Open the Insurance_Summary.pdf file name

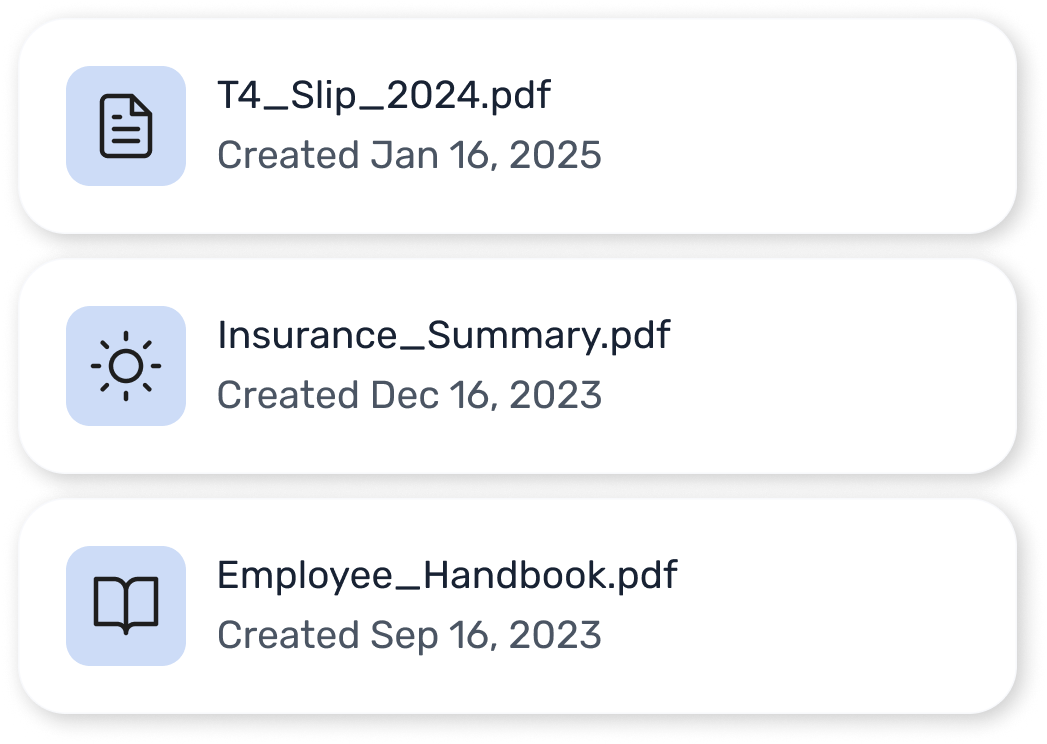443,336
